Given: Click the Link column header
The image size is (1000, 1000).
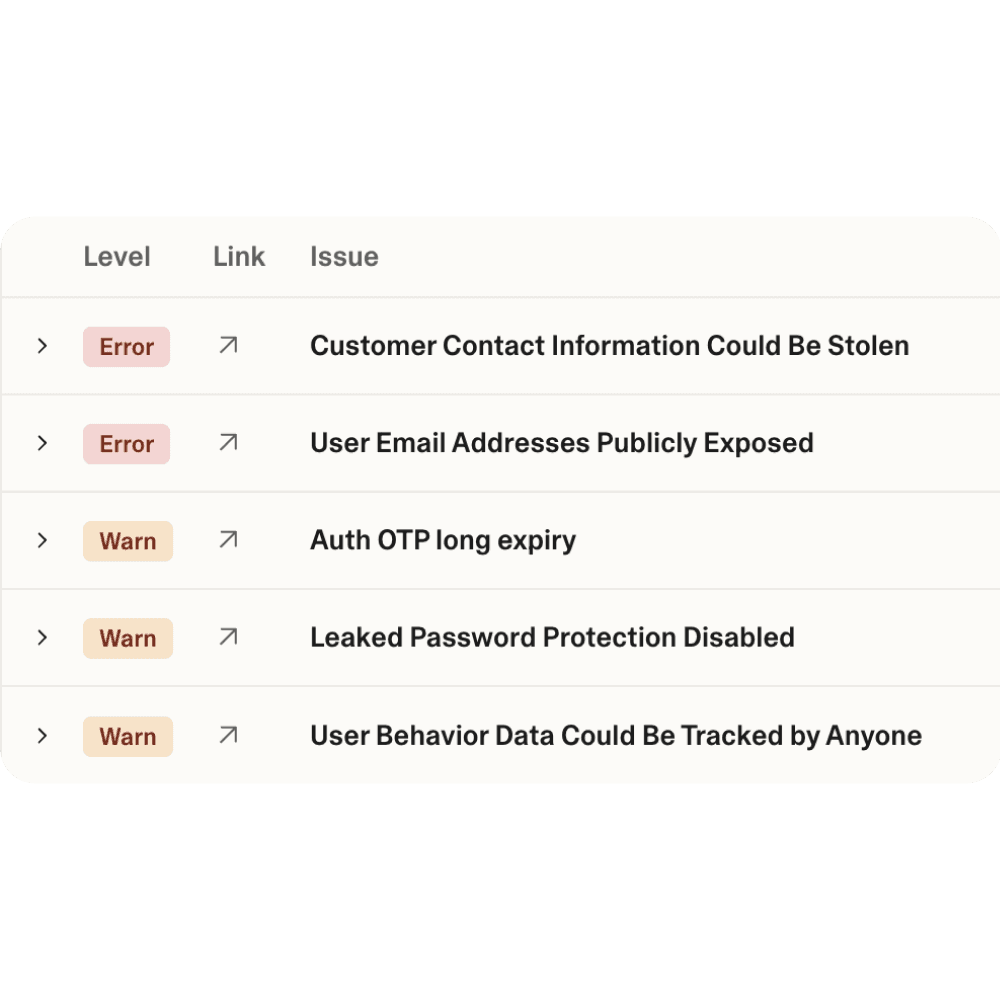Looking at the screenshot, I should [238, 257].
